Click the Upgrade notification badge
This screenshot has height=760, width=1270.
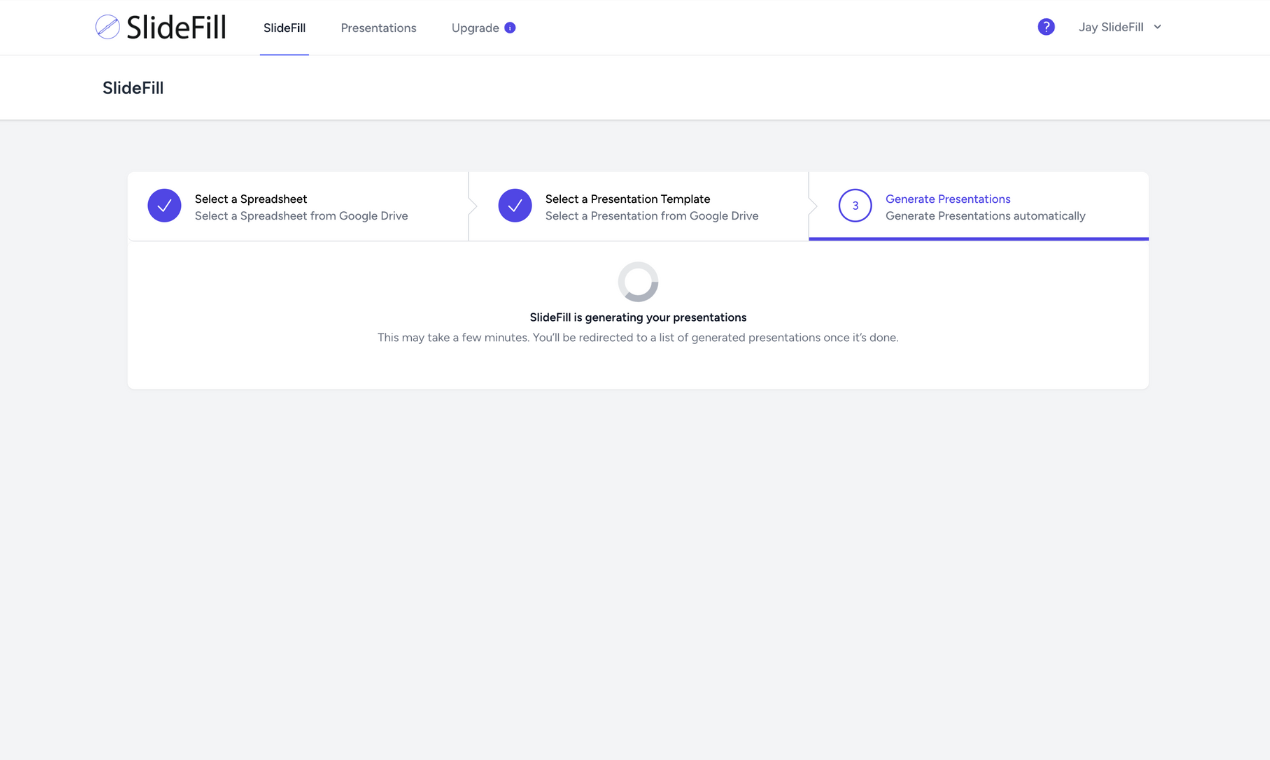[x=510, y=28]
